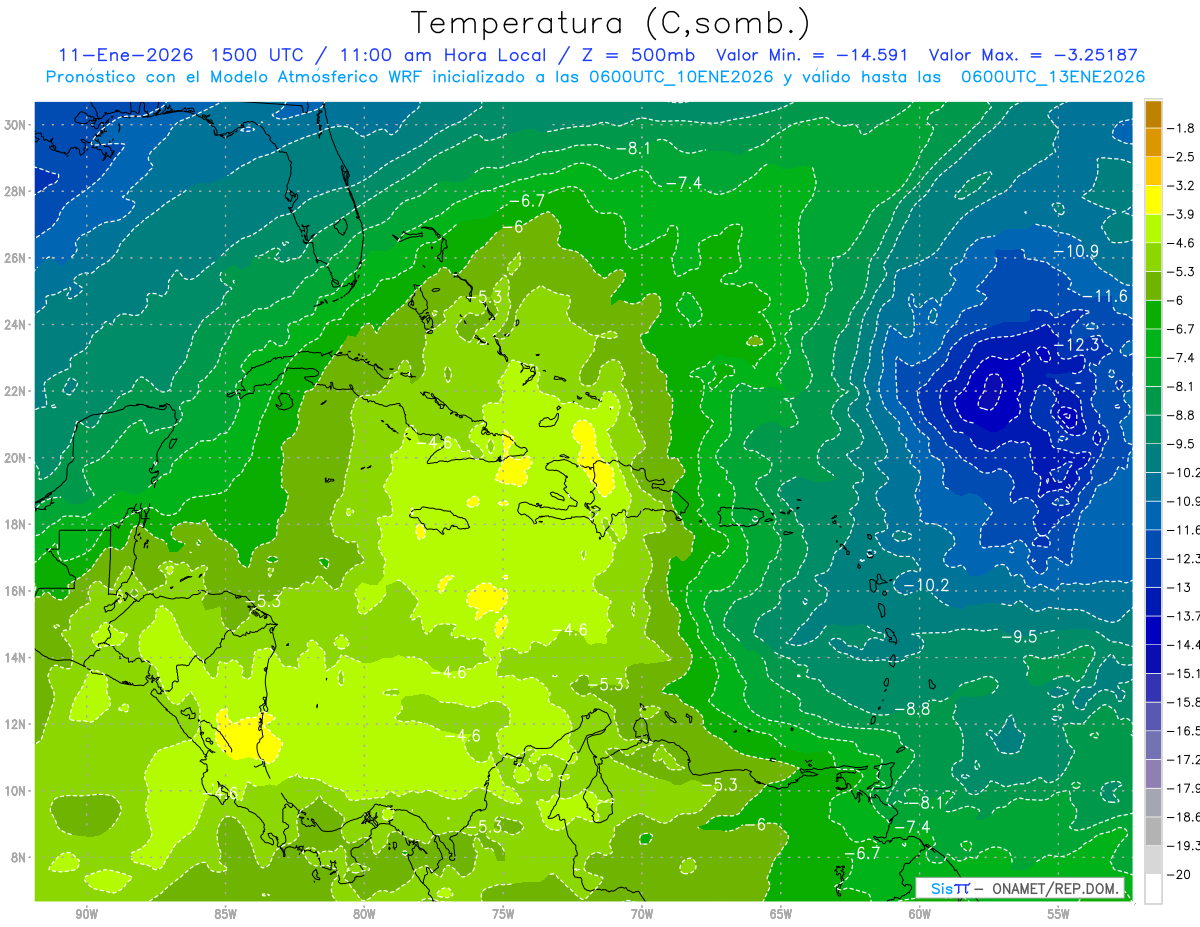
Task: Click valid-until time '0600UTC_13ENE2026'
Action: pos(1052,77)
